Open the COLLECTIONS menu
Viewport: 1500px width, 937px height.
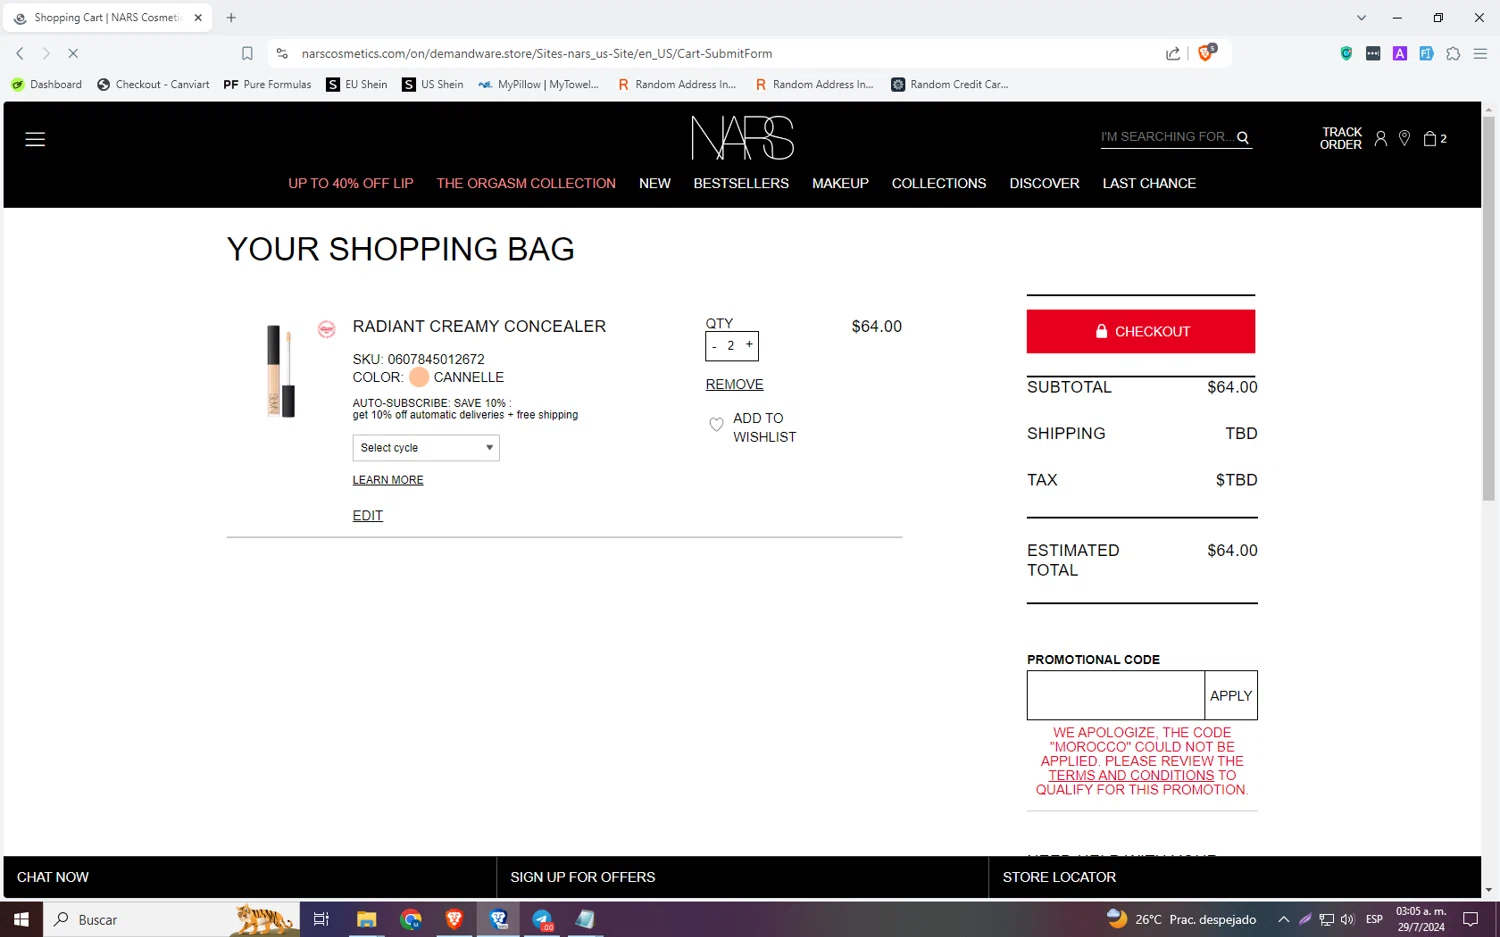(x=939, y=183)
